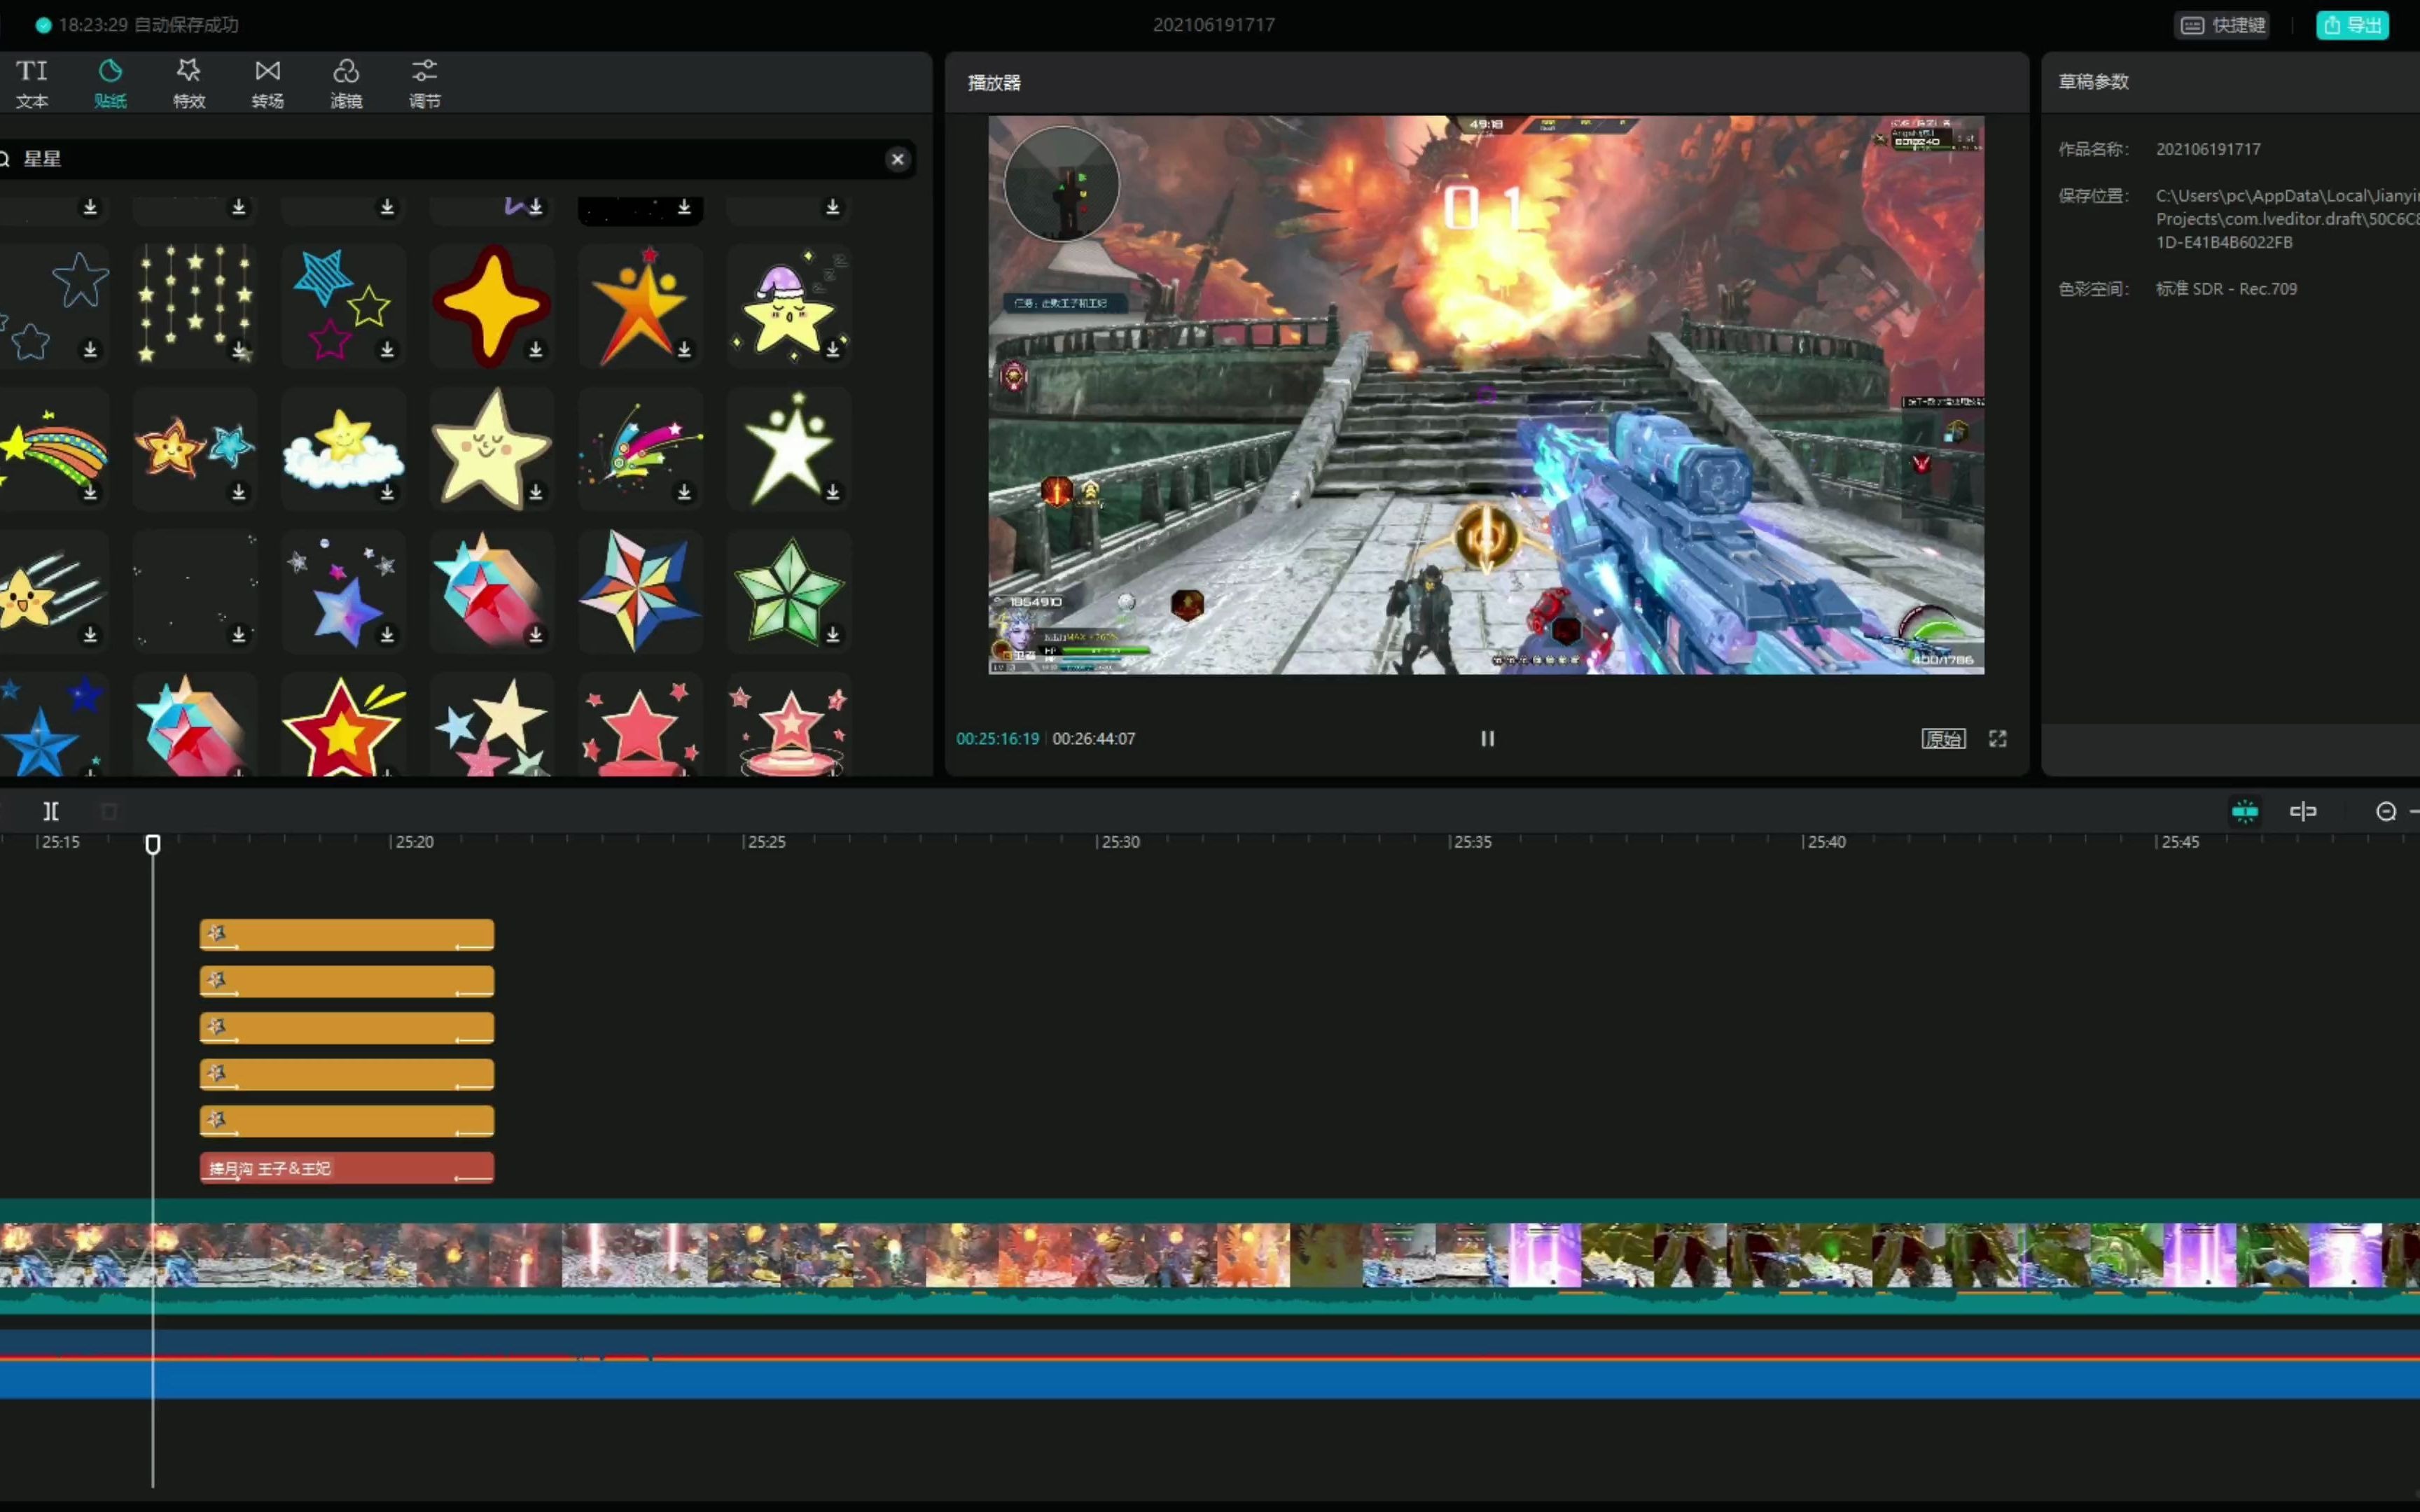Select the bottom orange sticker clip

pyautogui.click(x=347, y=1120)
